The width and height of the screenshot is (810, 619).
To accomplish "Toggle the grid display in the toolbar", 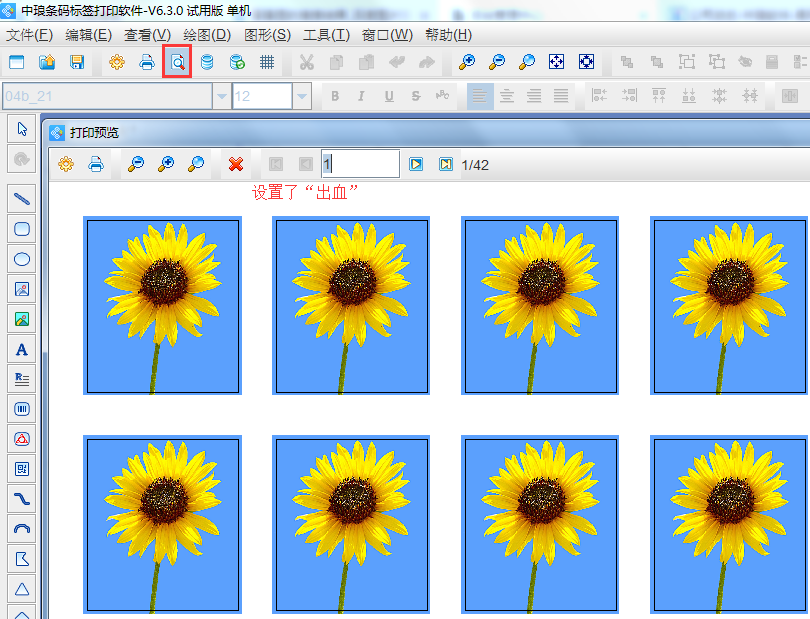I will (x=267, y=62).
